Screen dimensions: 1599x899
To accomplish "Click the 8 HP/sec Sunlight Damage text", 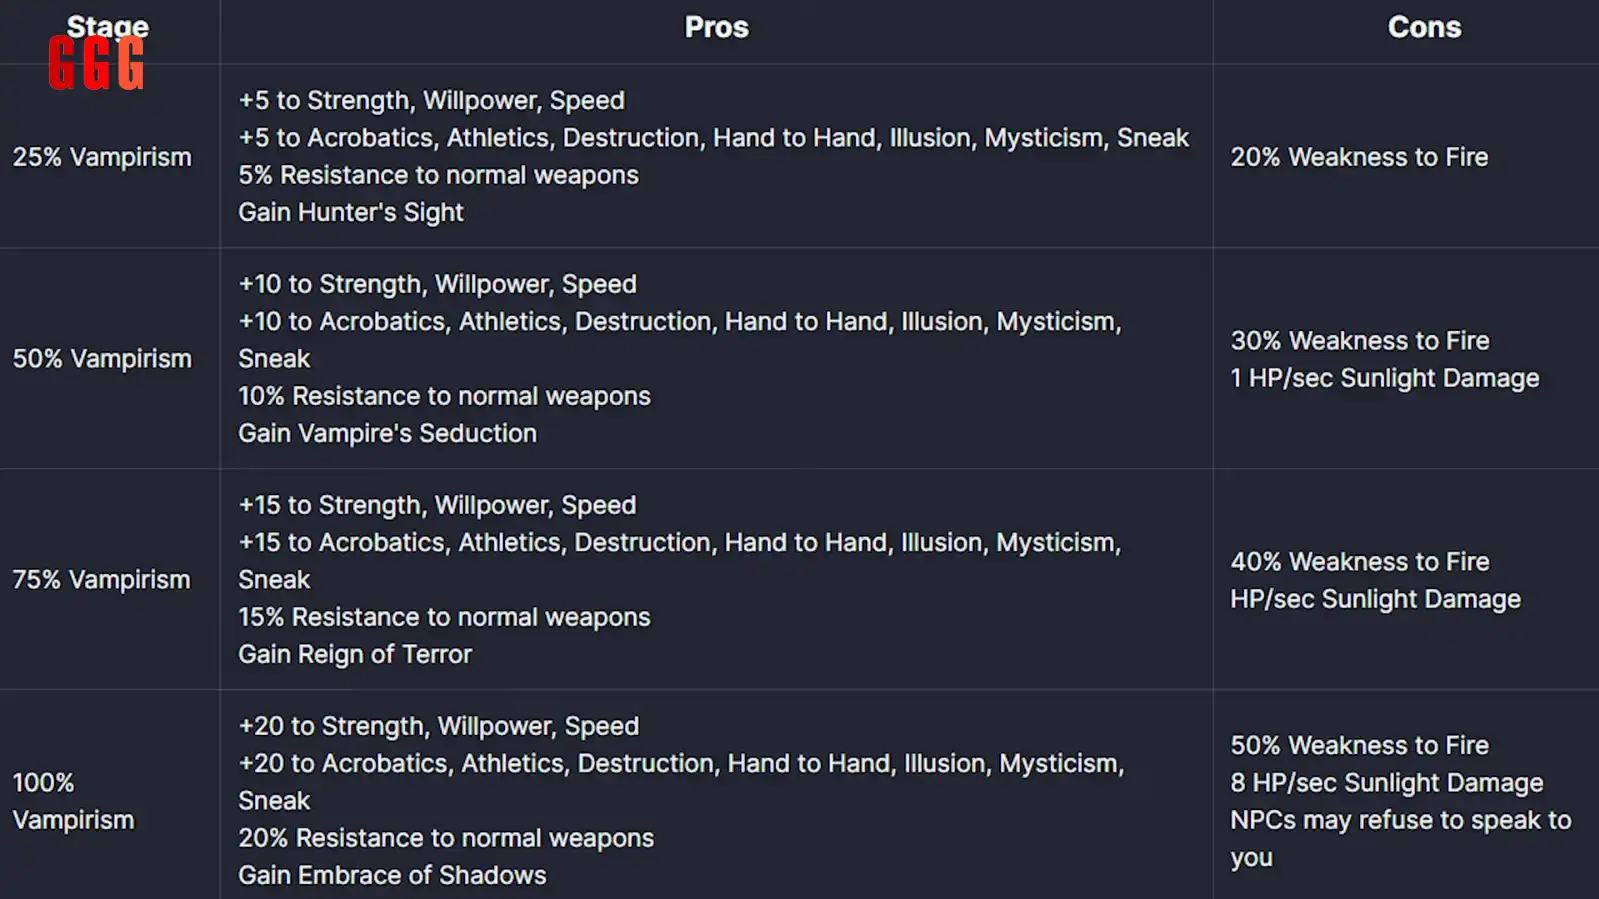I will pos(1387,783).
